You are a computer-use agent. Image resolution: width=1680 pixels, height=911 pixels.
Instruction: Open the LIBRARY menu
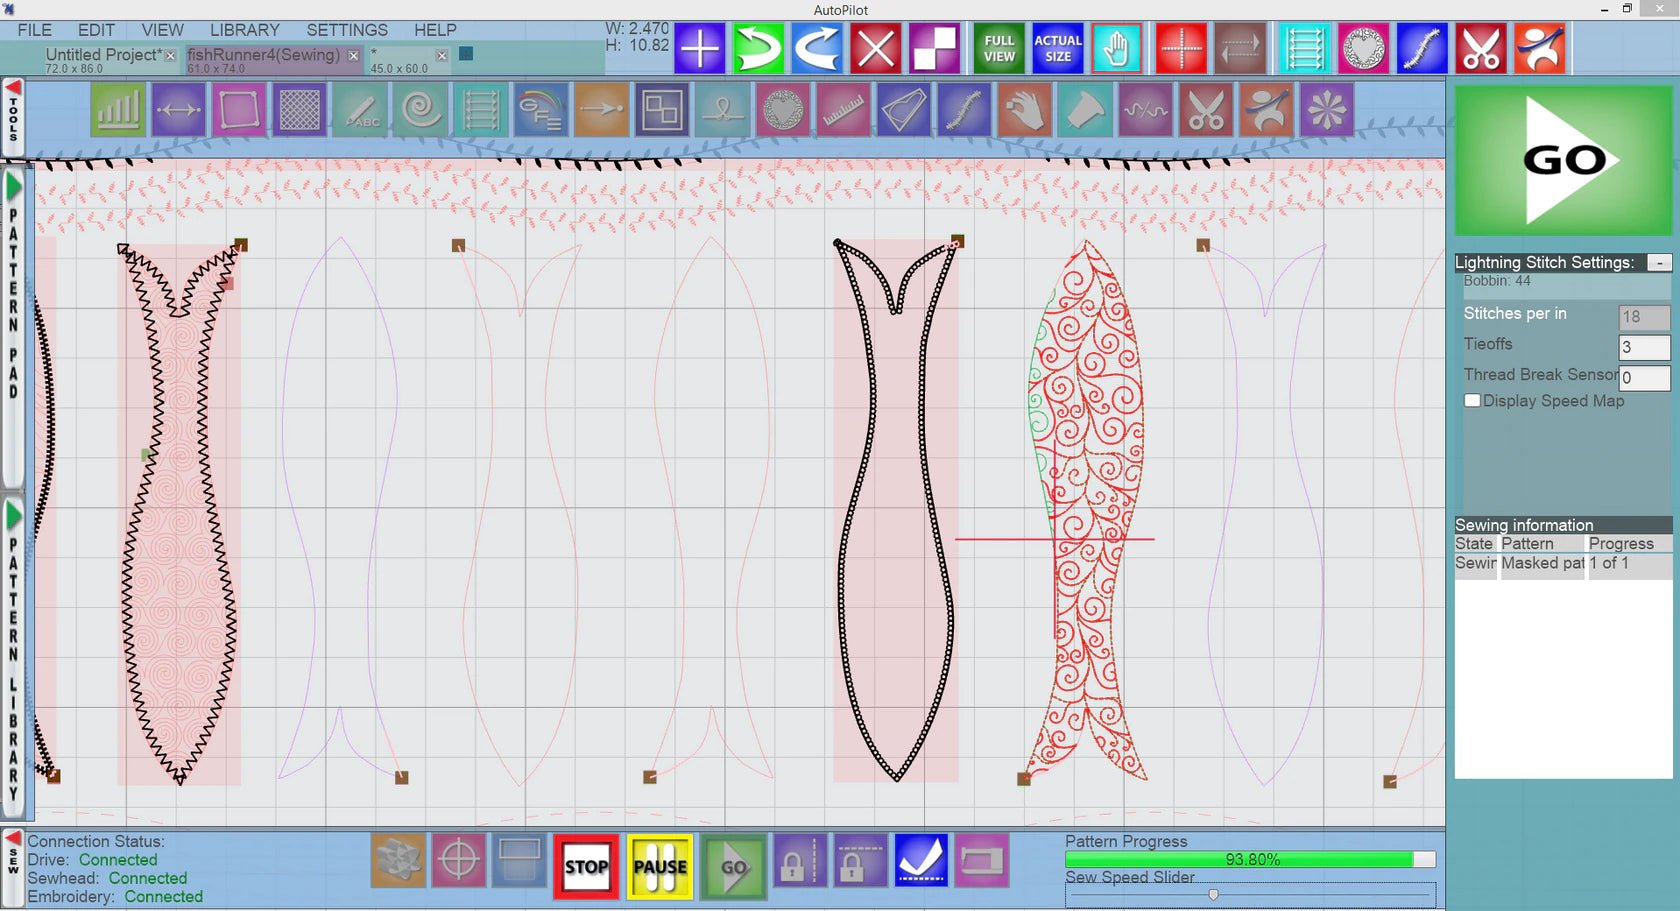point(244,30)
